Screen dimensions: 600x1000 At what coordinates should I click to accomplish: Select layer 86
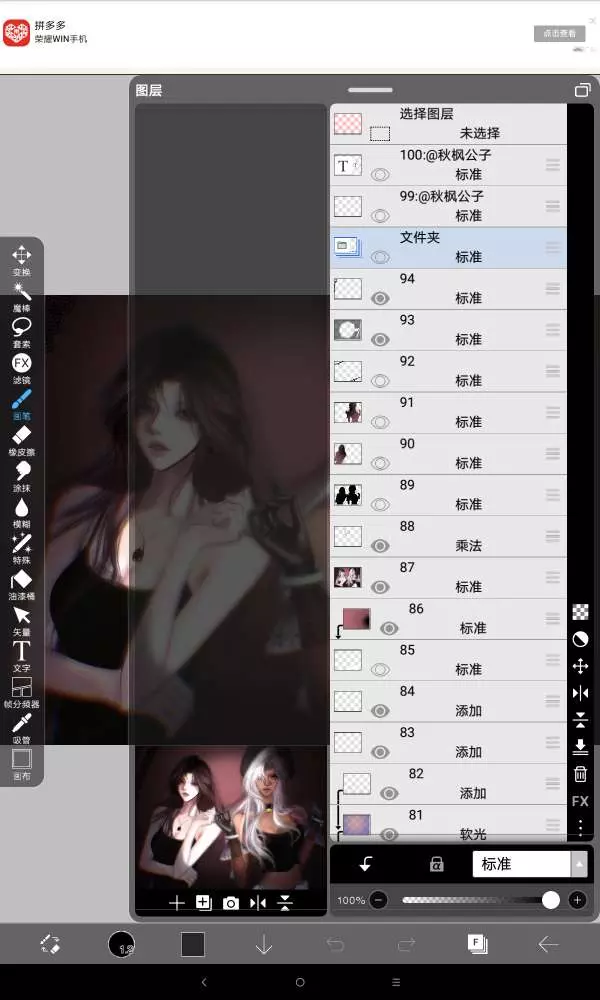448,619
